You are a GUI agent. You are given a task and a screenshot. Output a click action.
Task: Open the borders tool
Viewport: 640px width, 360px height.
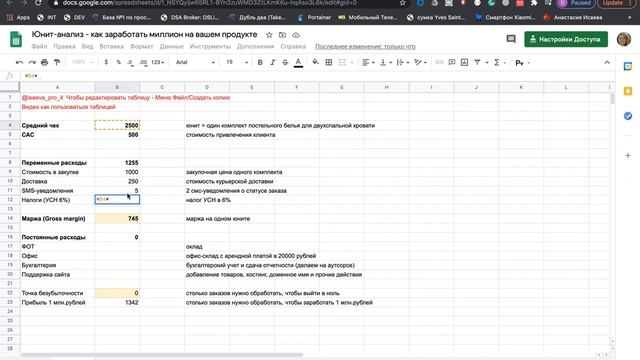(x=329, y=62)
